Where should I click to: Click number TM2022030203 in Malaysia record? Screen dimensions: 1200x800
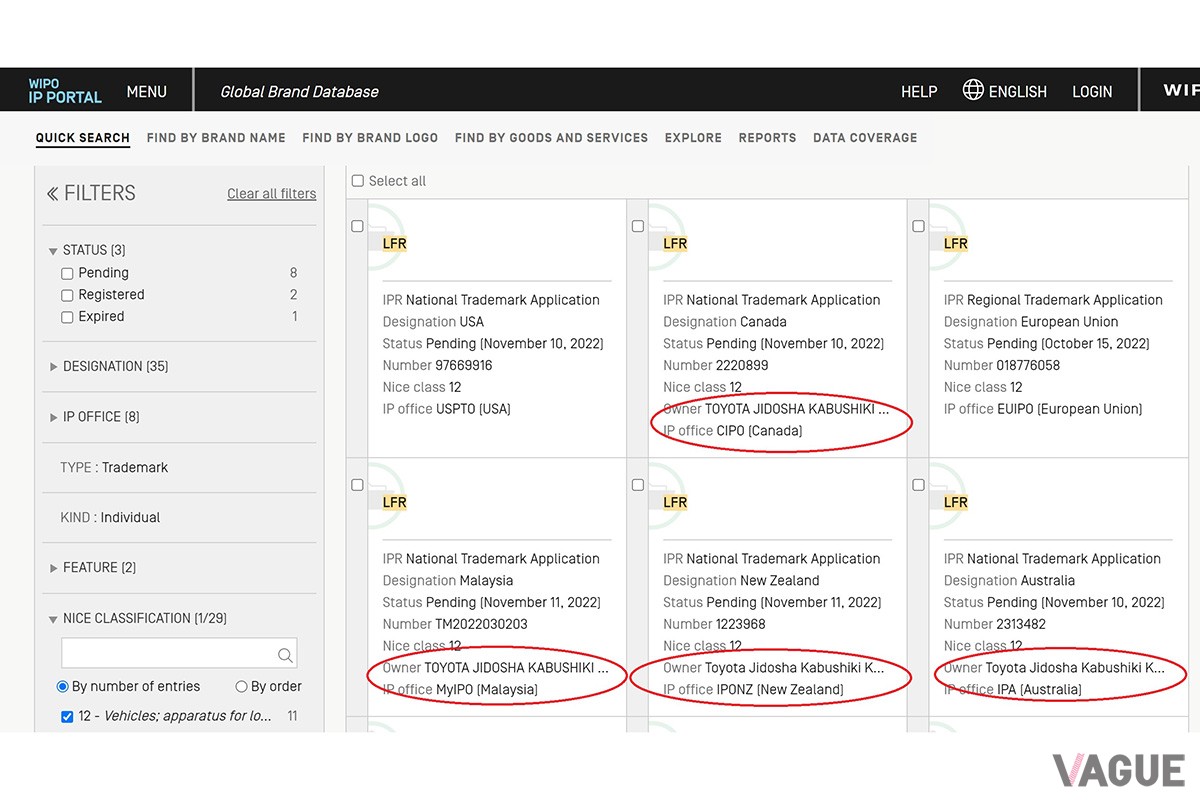pyautogui.click(x=482, y=624)
